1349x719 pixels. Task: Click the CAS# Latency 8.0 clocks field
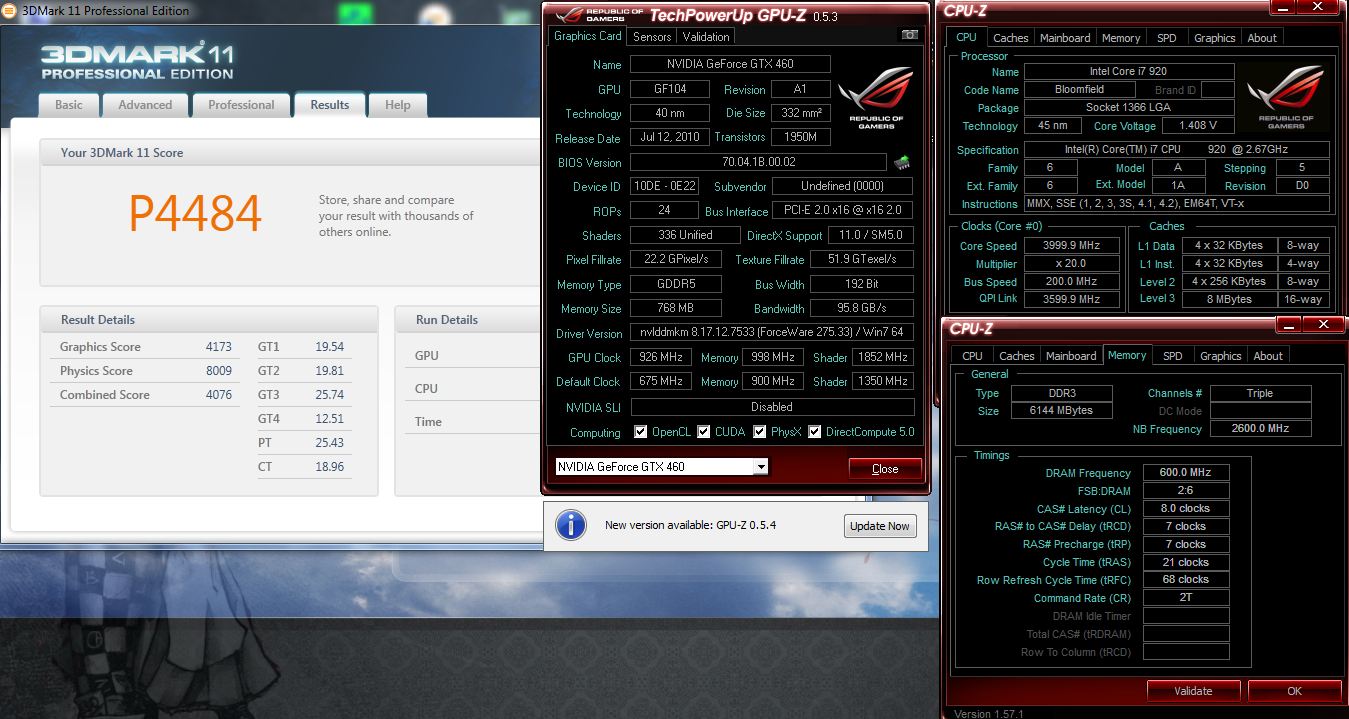(1186, 508)
